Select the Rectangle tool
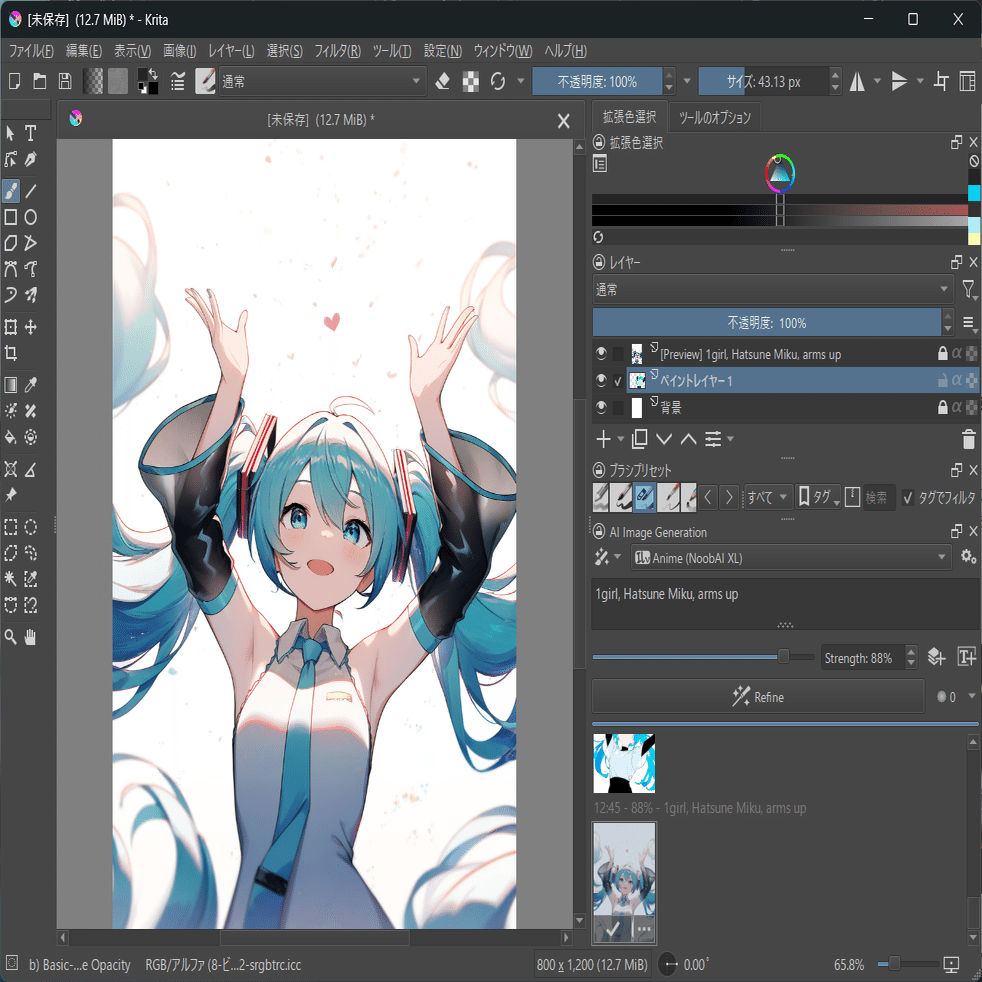The image size is (982, 982). (11, 217)
